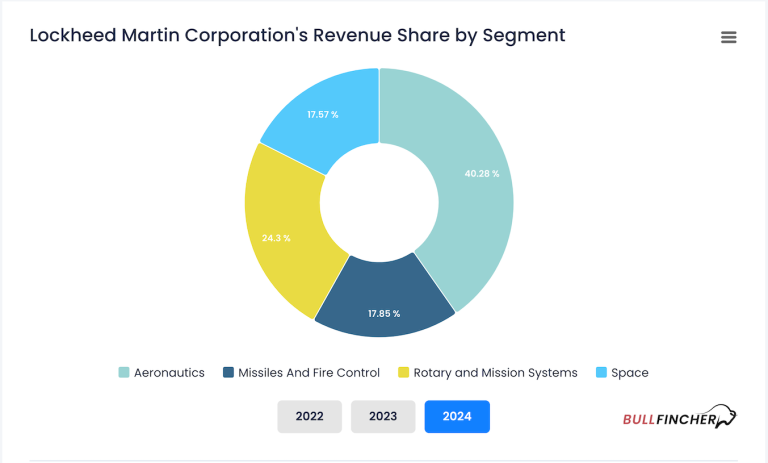This screenshot has height=463, width=768.
Task: Select the 40.28 % Aeronautics slice
Action: (x=478, y=175)
